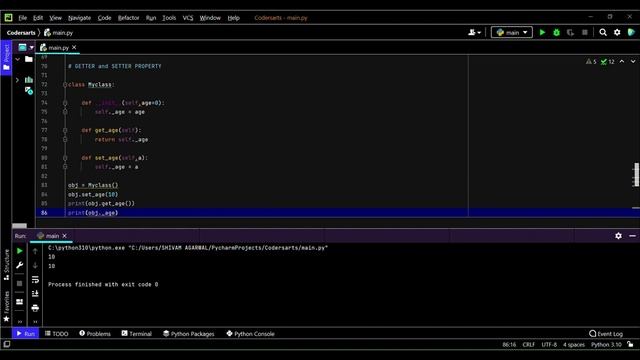Viewport: 640px width, 360px height.
Task: Select the project root folder icon
Action: (x=29, y=60)
